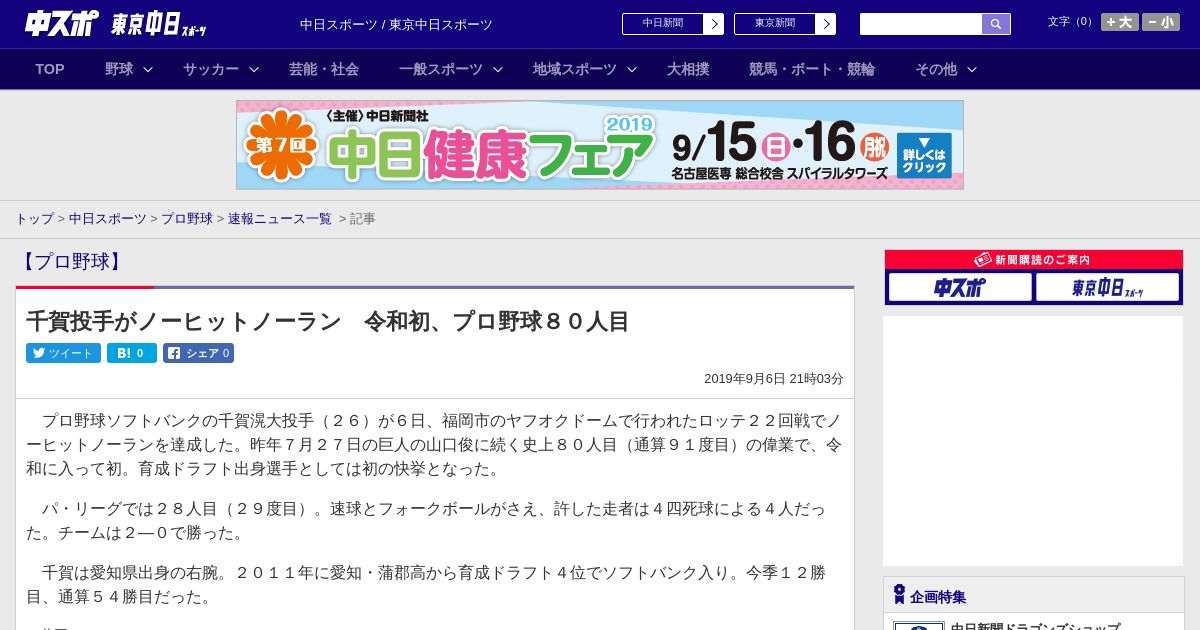Click the 企画特集 ribbon icon
Viewport: 1200px width, 630px height.
pos(899,594)
